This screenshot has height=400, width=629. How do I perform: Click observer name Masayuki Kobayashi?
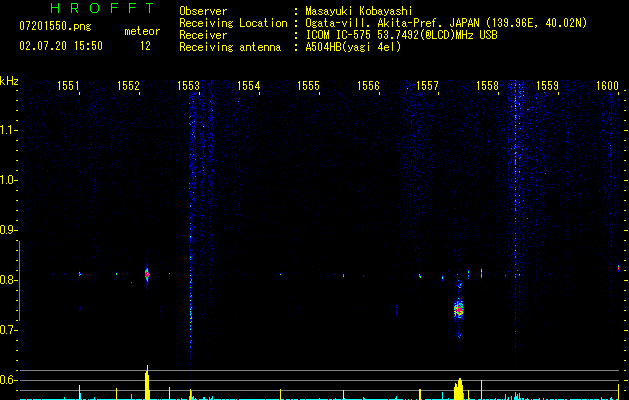(x=359, y=11)
